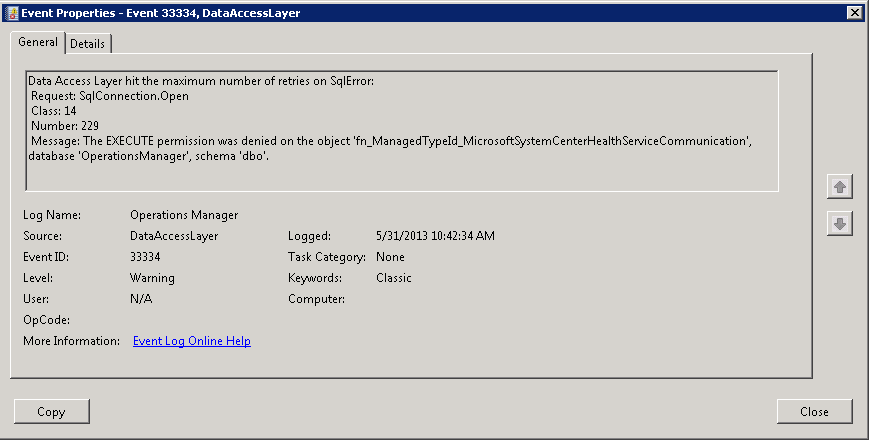
Task: Click the User value N/A
Action: click(141, 299)
